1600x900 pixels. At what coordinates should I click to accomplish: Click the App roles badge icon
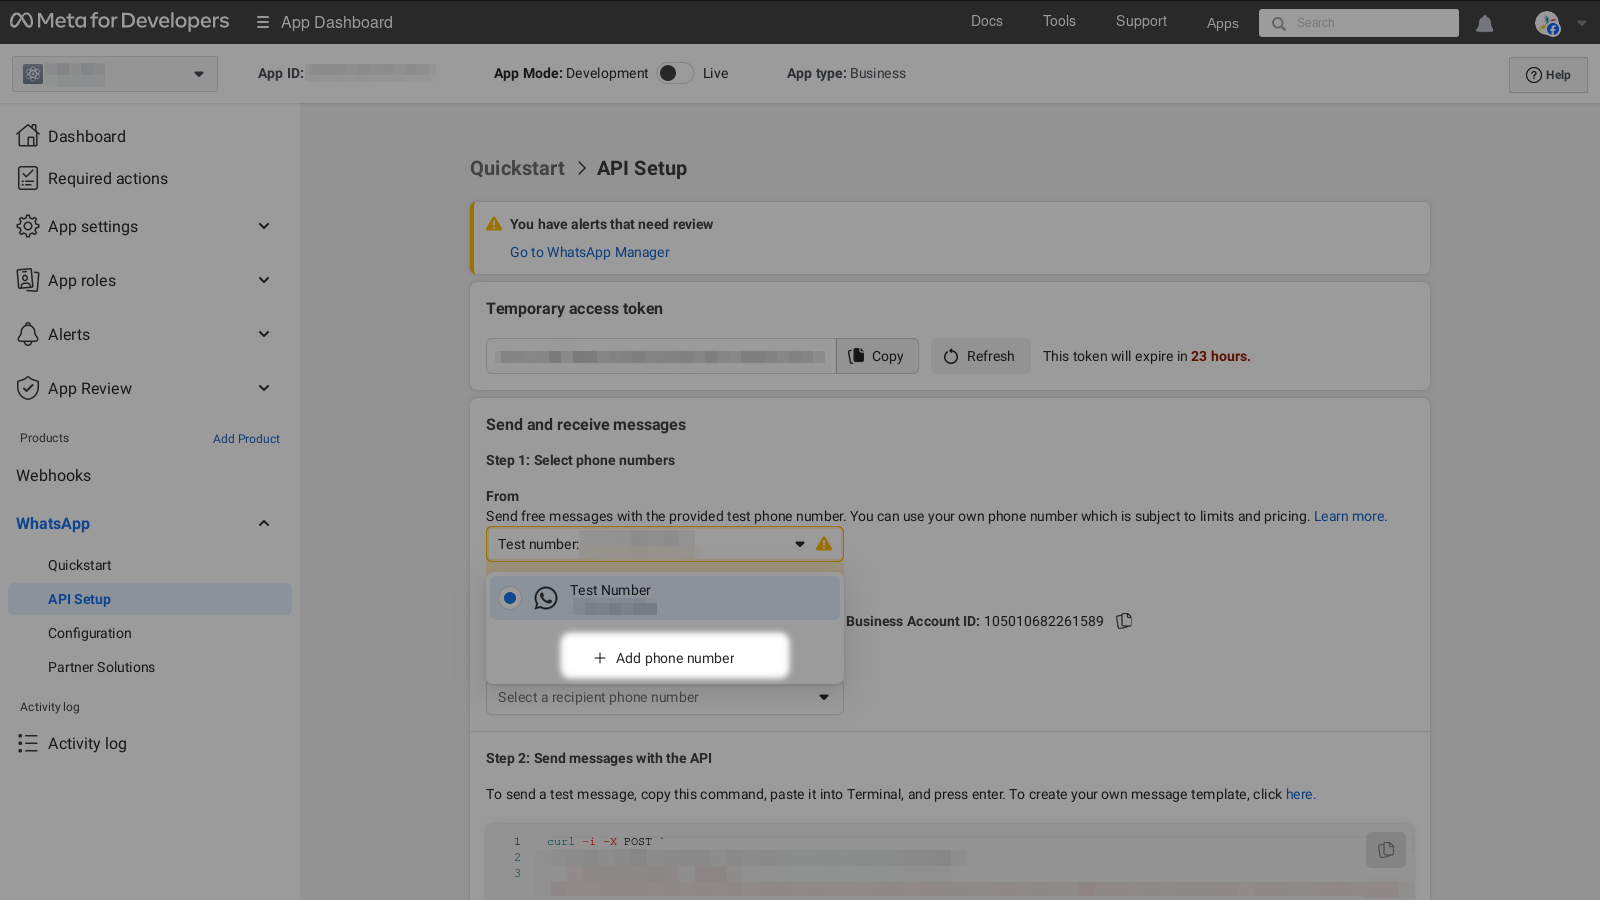[28, 280]
